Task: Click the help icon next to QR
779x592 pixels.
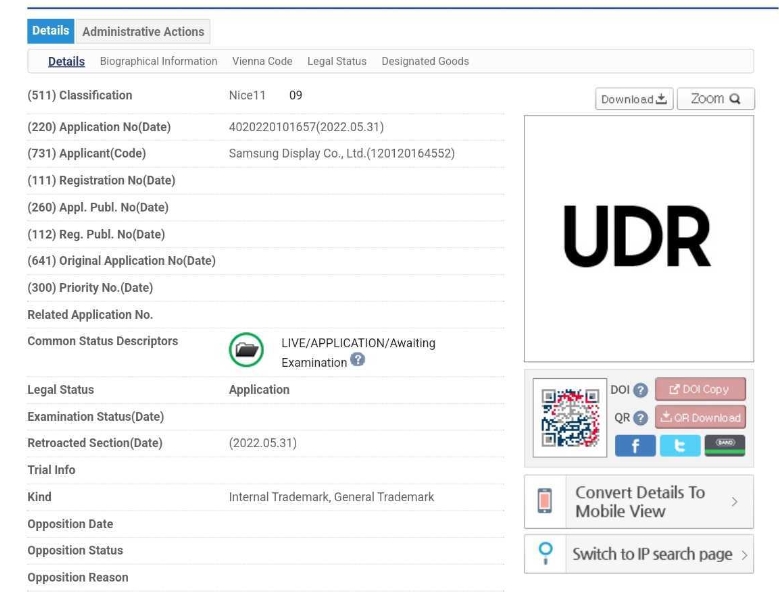Action: [641, 418]
